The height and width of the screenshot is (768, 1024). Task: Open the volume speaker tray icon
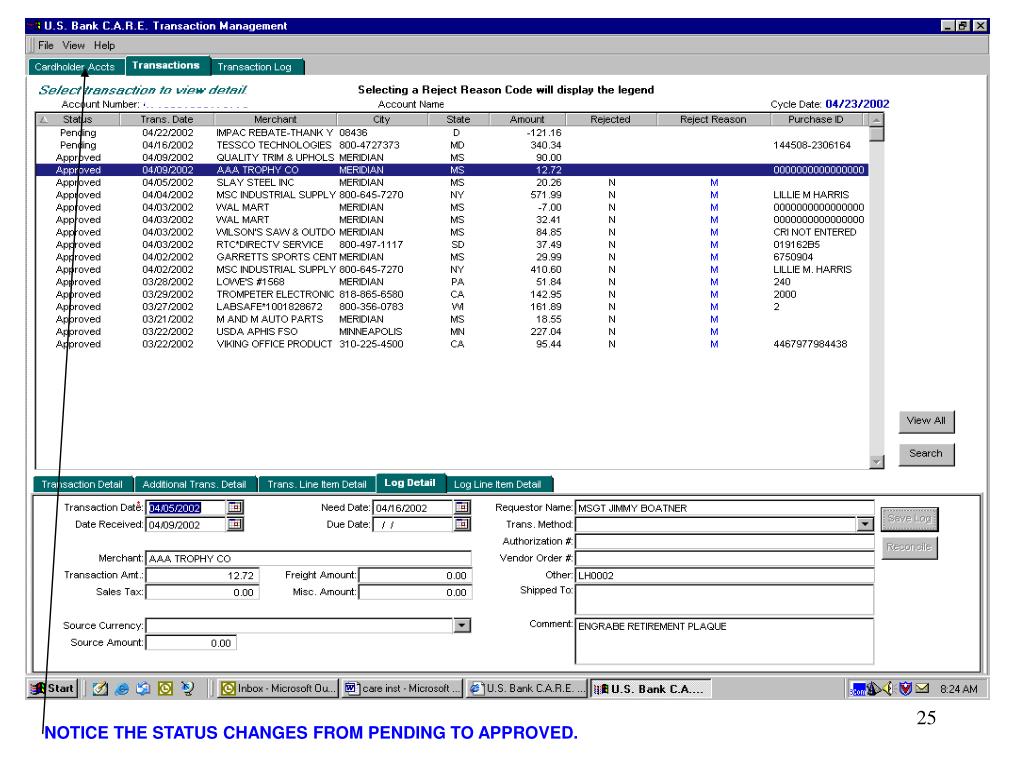pyautogui.click(x=888, y=688)
